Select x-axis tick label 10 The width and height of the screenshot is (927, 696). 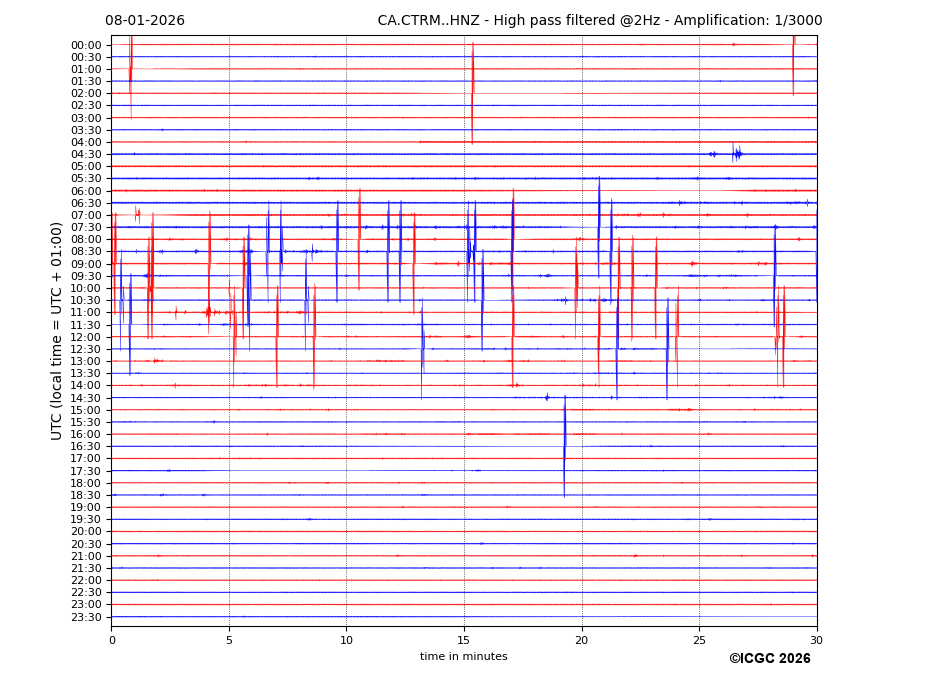pyautogui.click(x=346, y=640)
